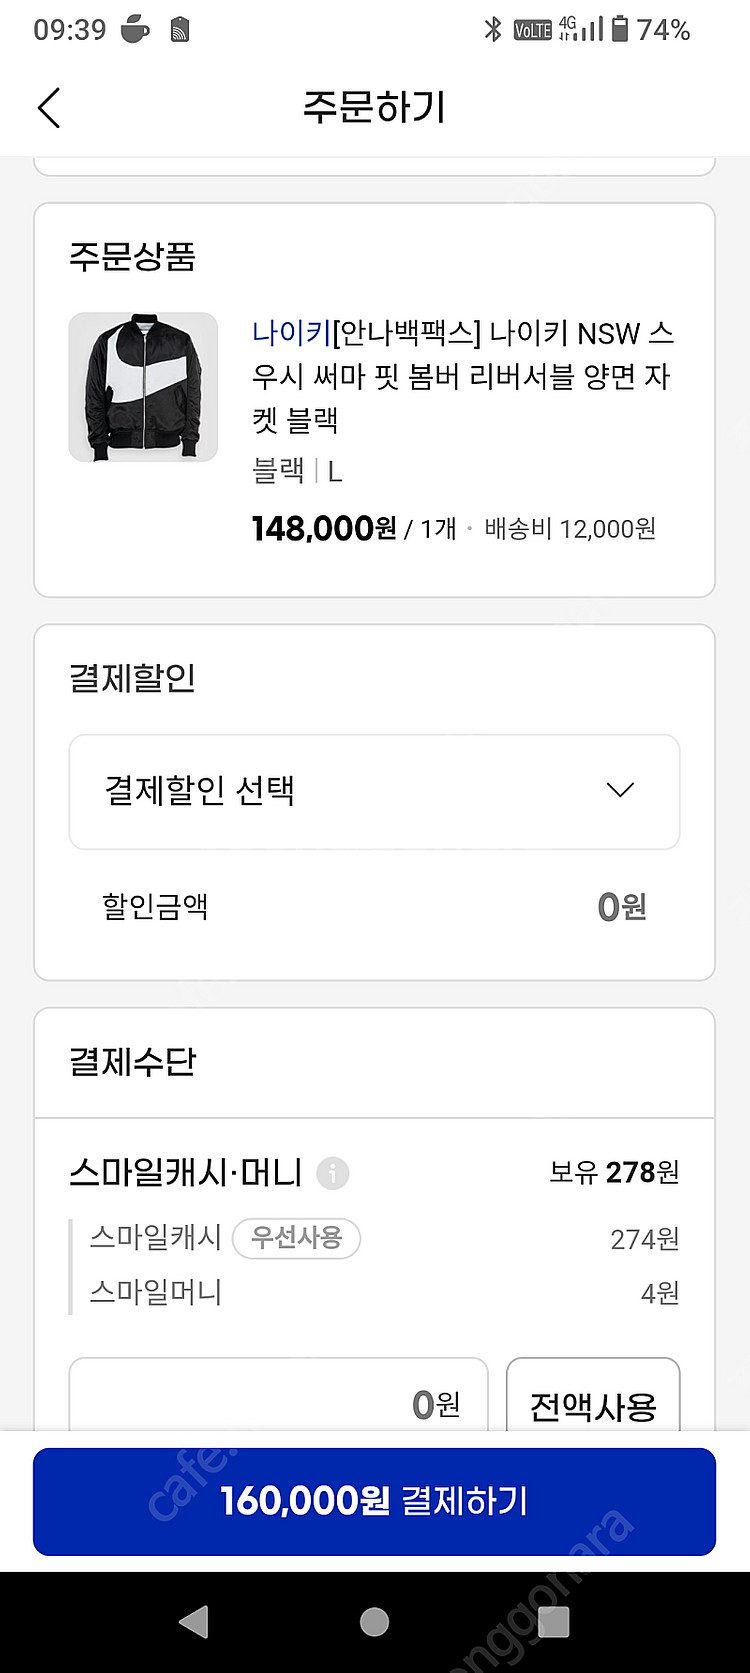Open the Nike jacket product thumbnail

(143, 387)
